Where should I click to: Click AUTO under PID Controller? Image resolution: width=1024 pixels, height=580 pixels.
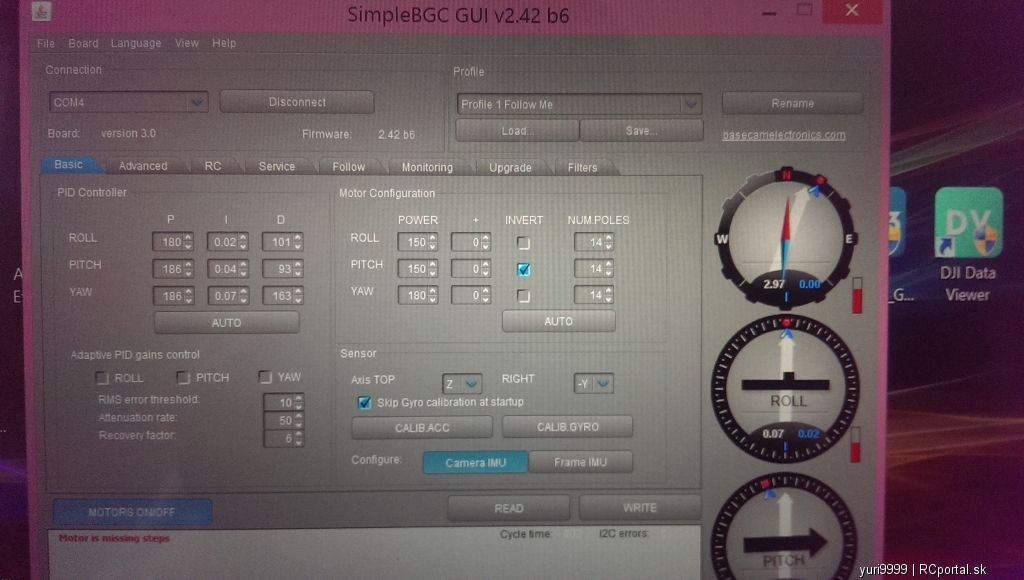[x=227, y=323]
